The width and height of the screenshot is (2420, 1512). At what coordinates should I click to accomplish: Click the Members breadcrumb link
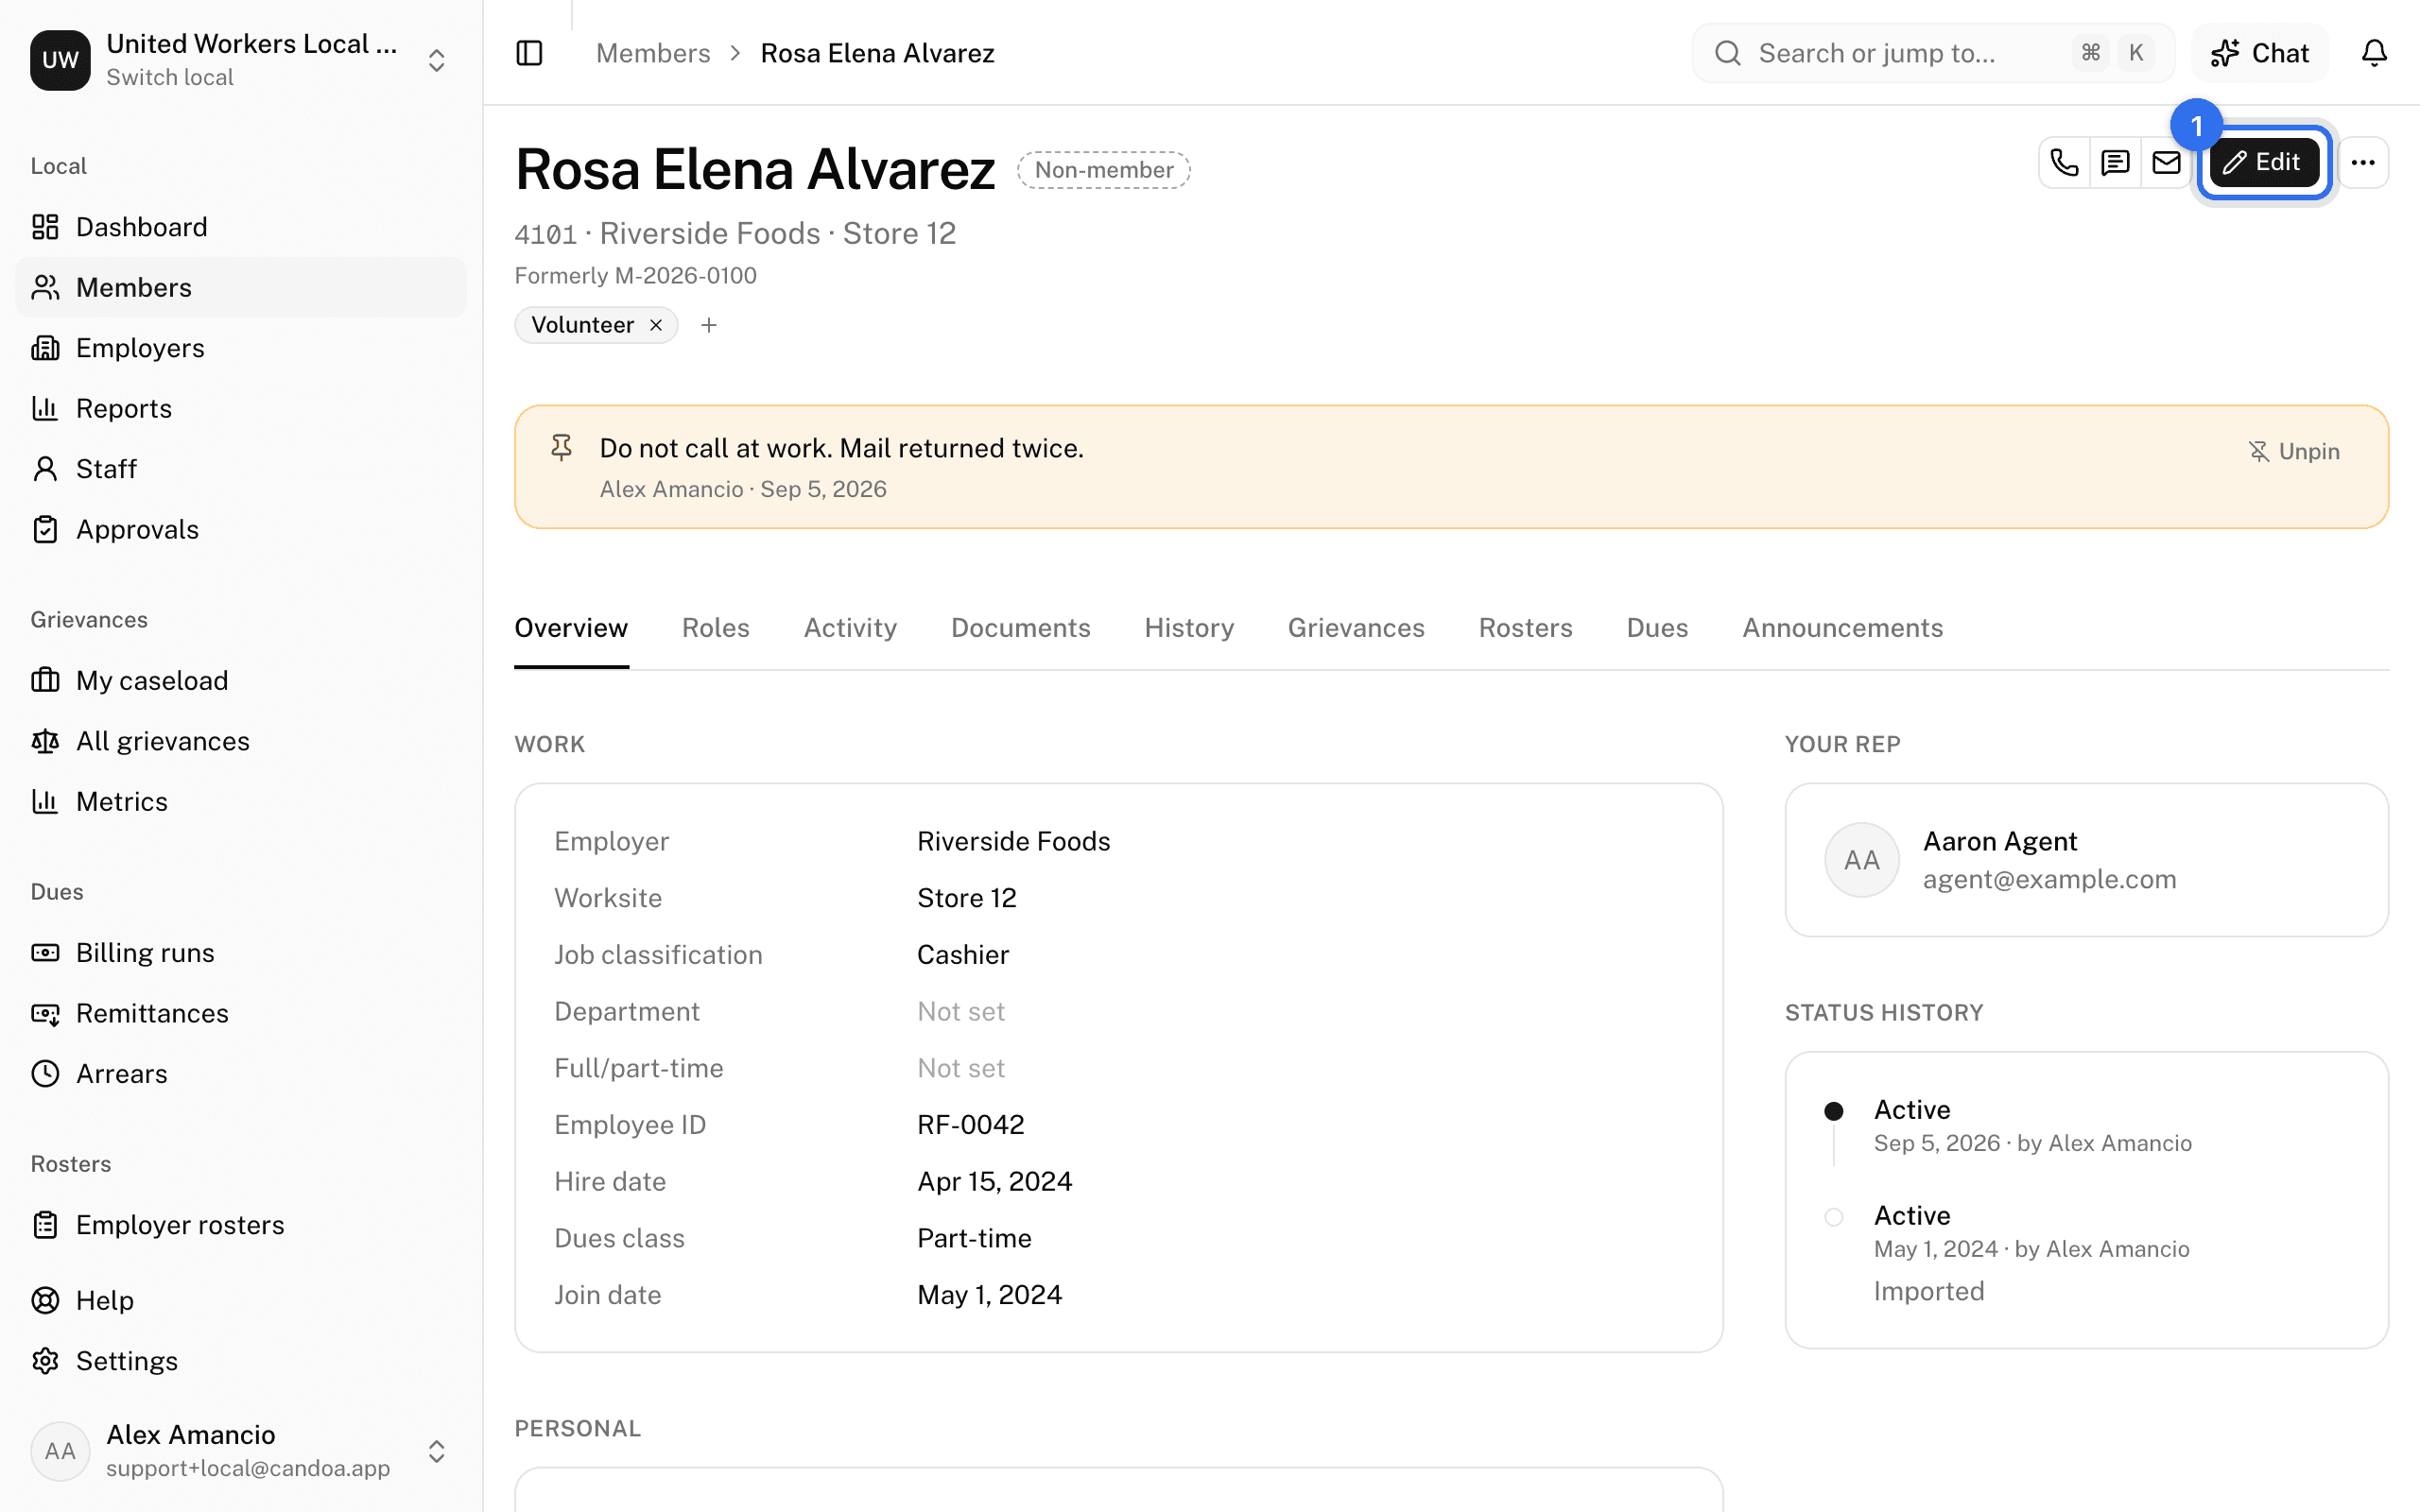pyautogui.click(x=653, y=53)
